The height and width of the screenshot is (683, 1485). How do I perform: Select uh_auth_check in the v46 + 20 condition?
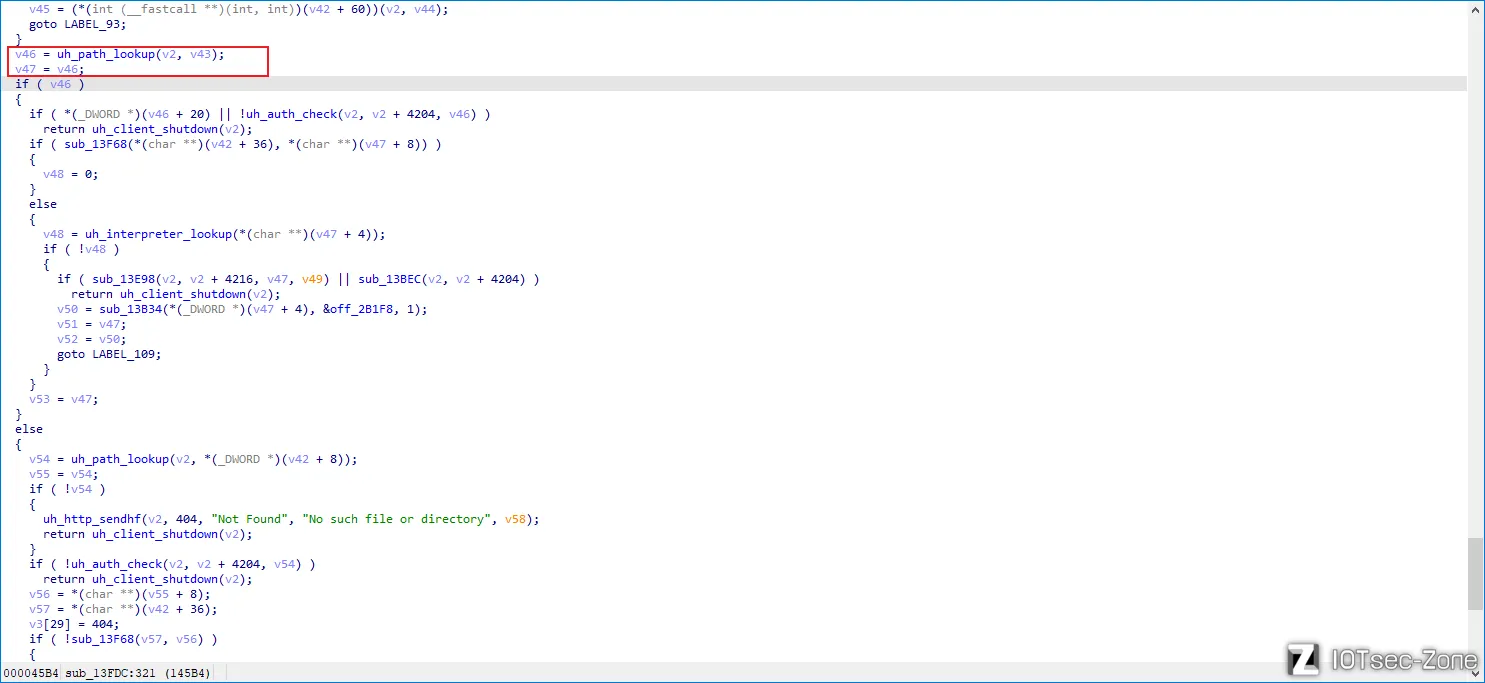coord(292,114)
